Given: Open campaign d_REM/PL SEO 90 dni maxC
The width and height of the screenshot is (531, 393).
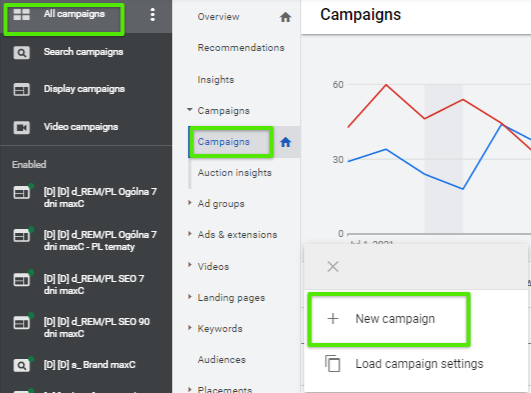Looking at the screenshot, I should tap(97, 328).
